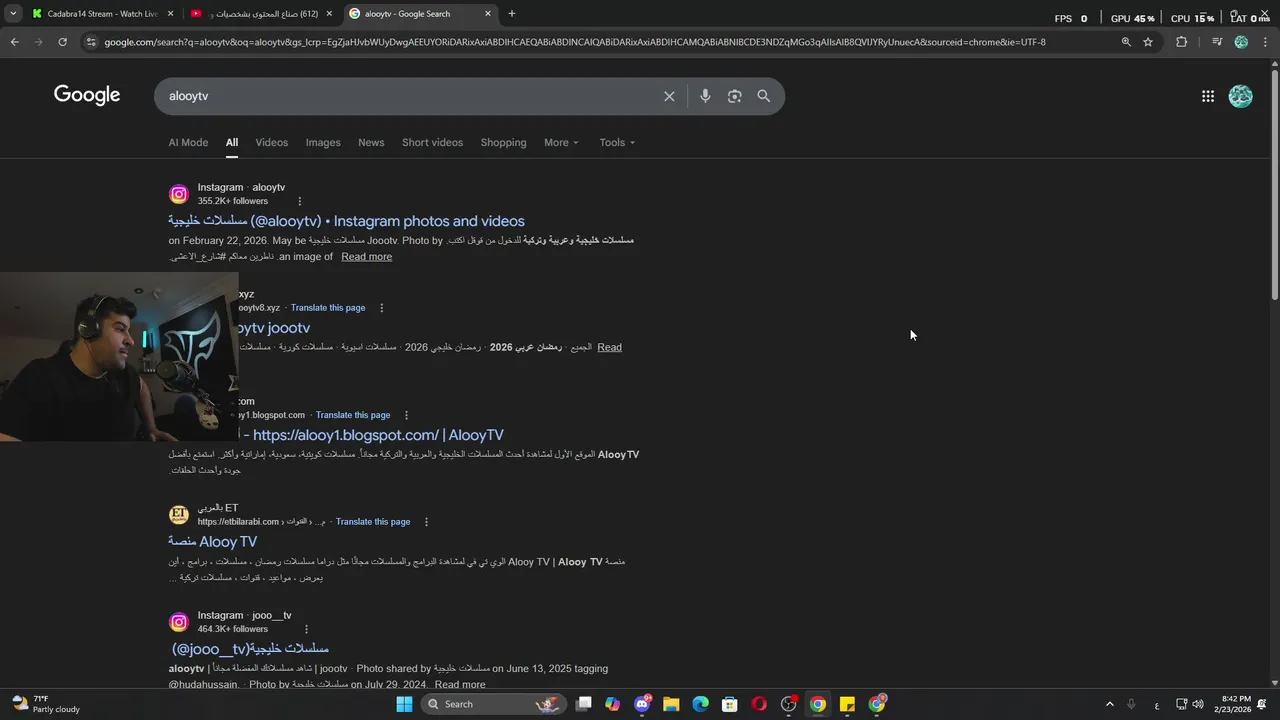
Task: Open options for alooytv Instagram result
Action: pyautogui.click(x=299, y=201)
